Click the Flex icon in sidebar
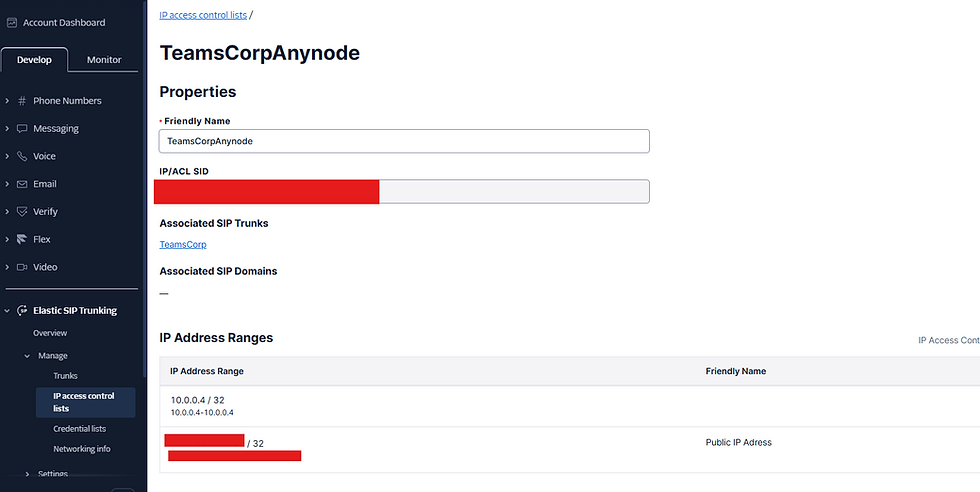Screen dimensions: 980x492 tap(22, 240)
